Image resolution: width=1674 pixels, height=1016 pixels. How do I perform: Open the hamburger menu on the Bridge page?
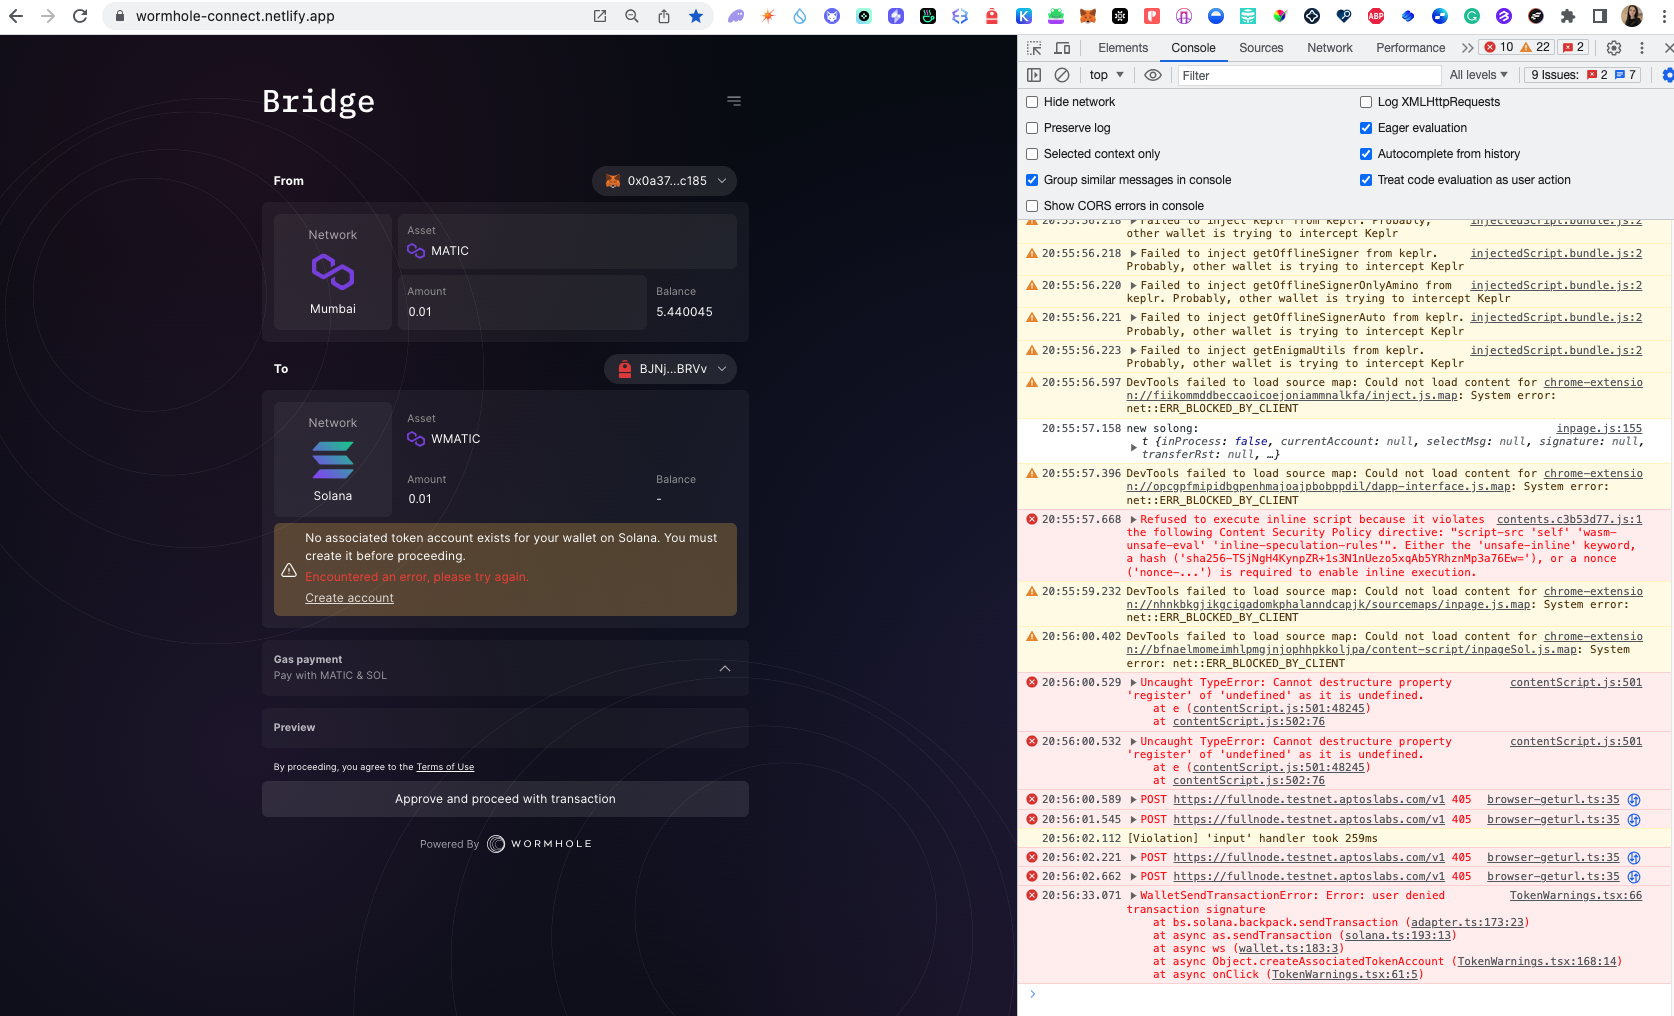734,100
